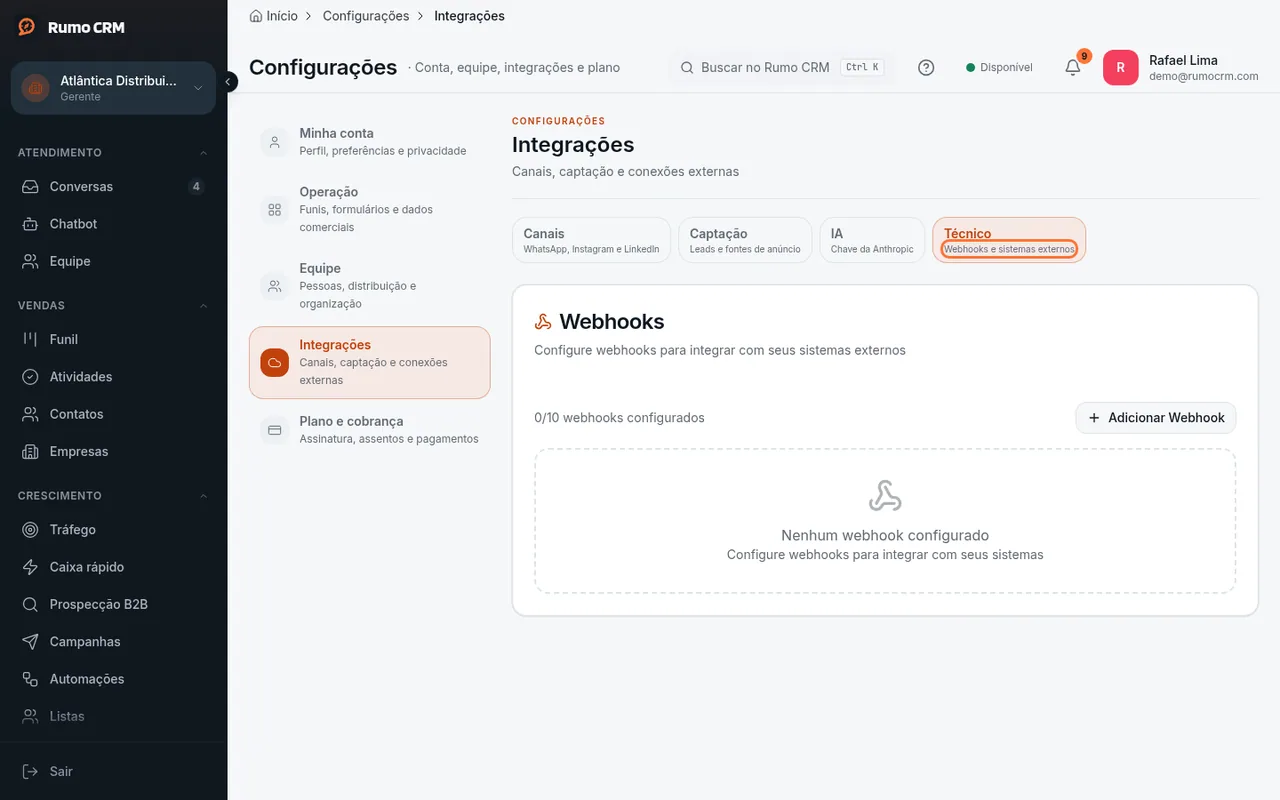Collapse the ATENDIMENTO section
This screenshot has width=1280, height=800.
(x=204, y=153)
